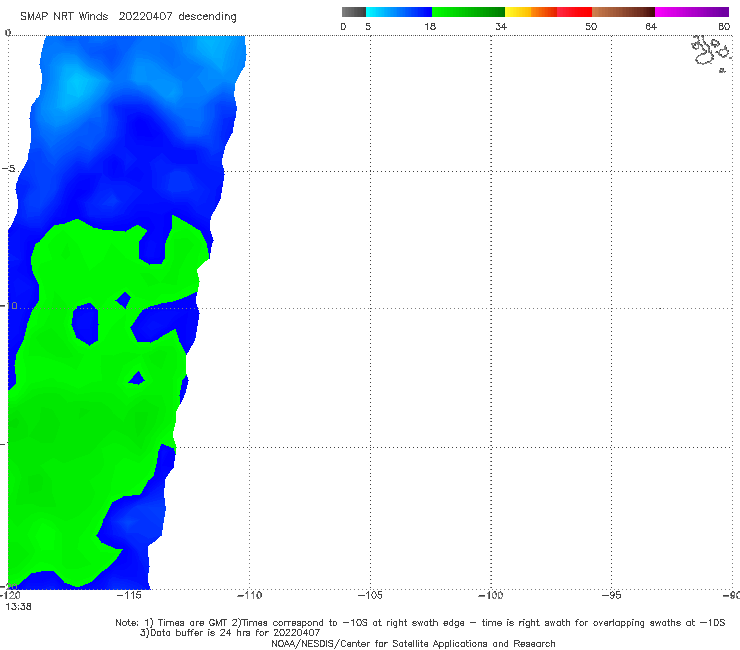Click the gray segment of the color bar
740x650 pixels.
pos(354,12)
